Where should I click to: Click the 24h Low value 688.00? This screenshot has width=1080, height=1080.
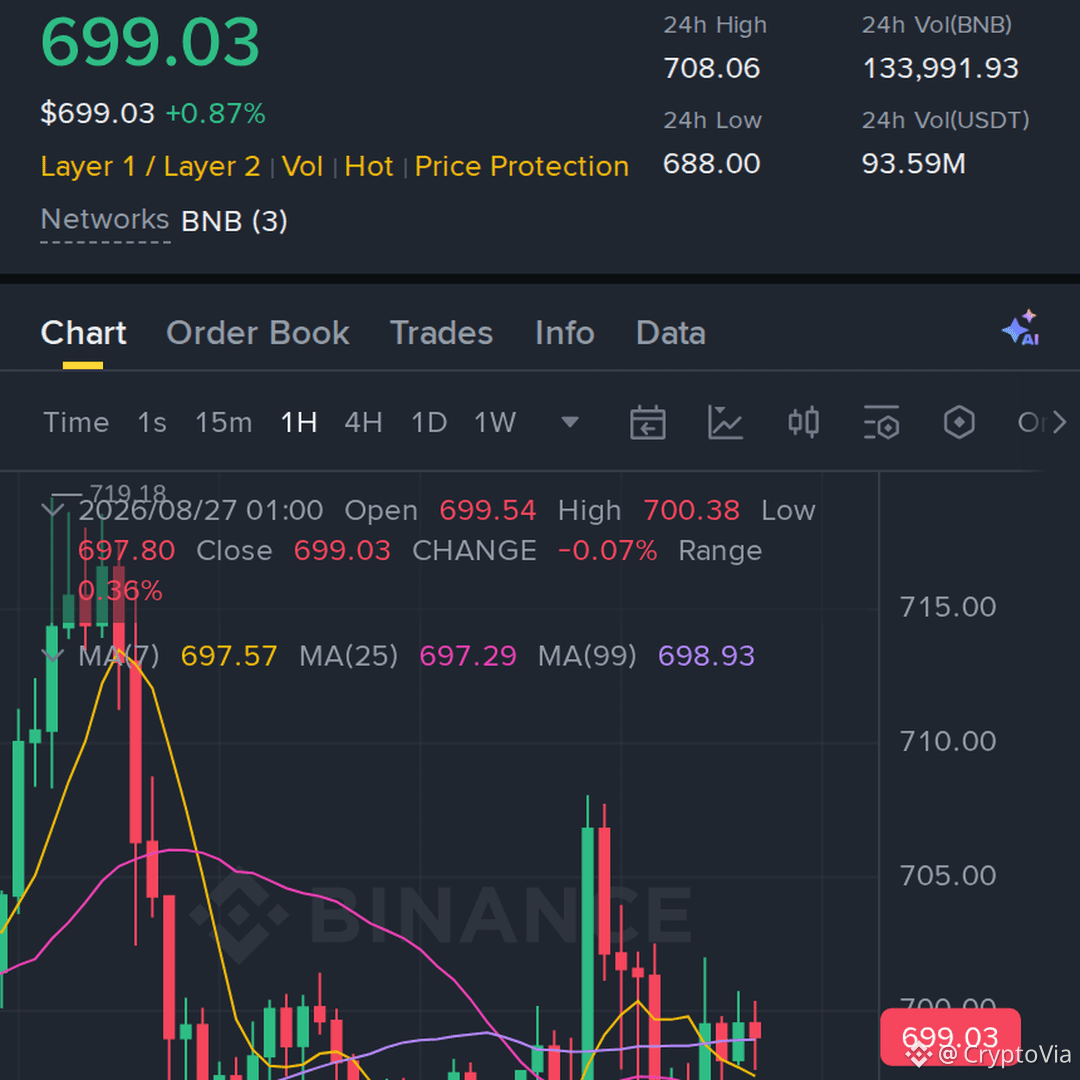coord(712,164)
